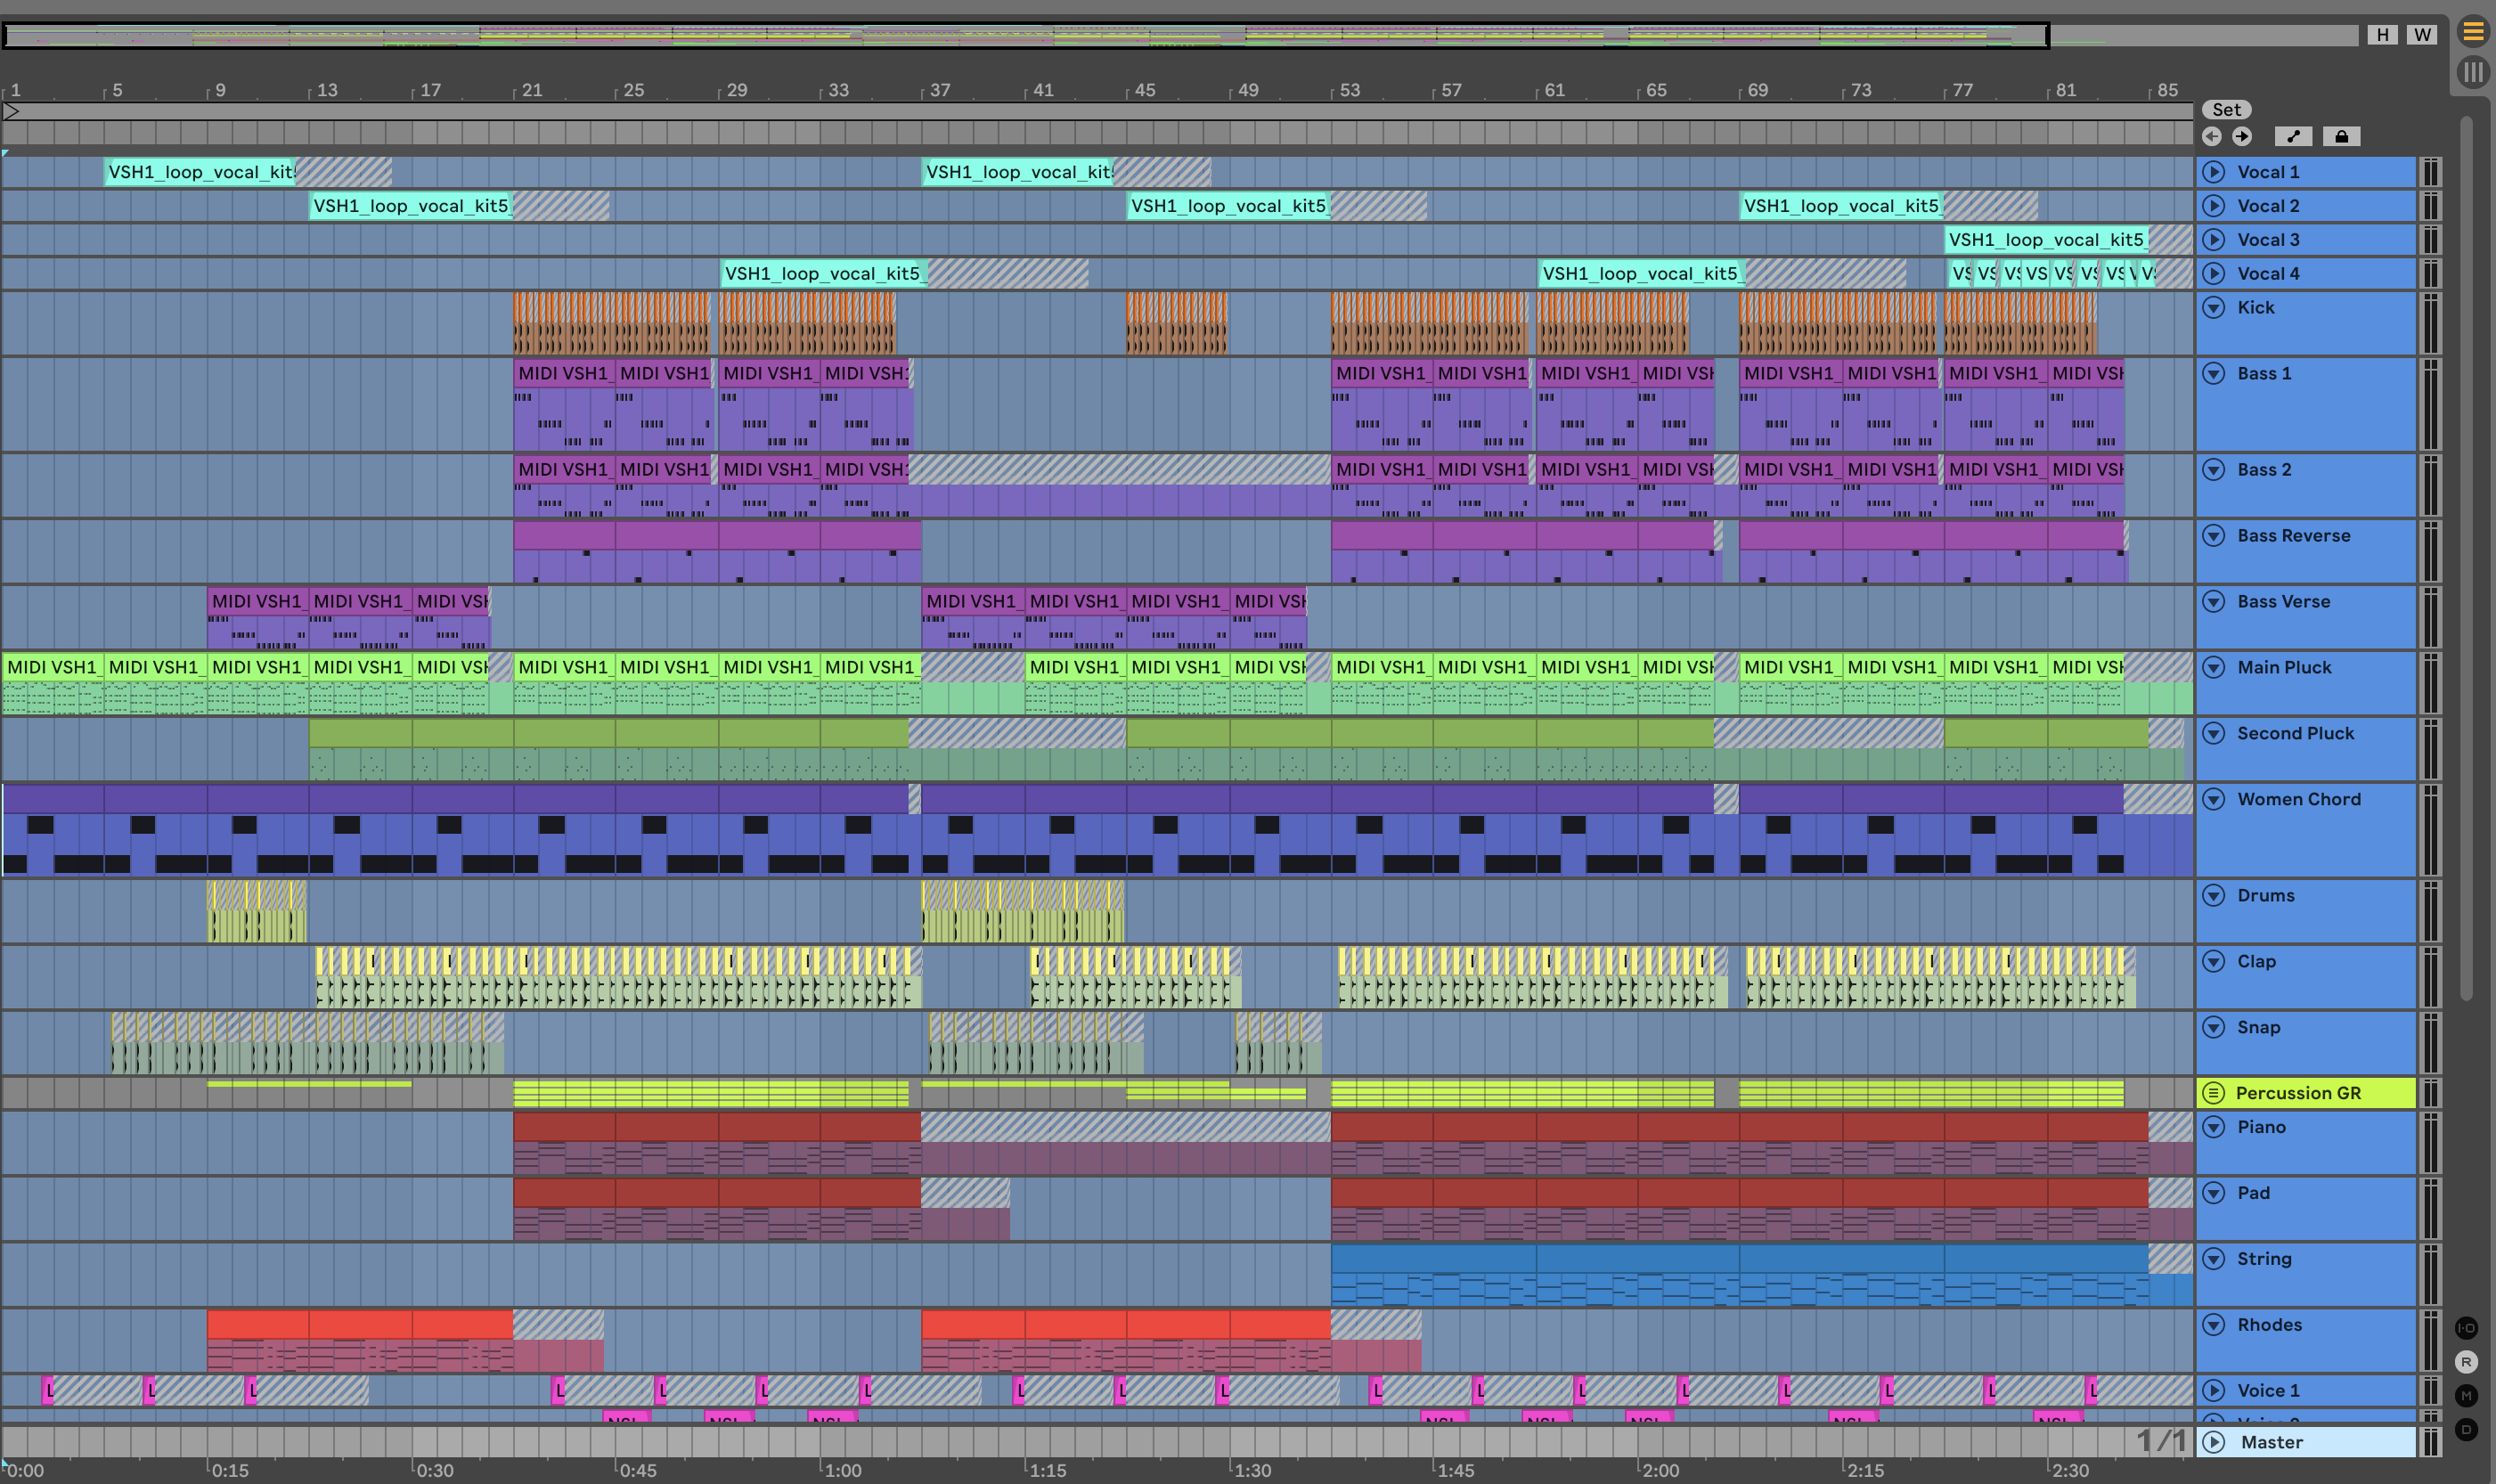
Task: Click the Lock Envelopes padlock icon
Action: [x=2341, y=136]
